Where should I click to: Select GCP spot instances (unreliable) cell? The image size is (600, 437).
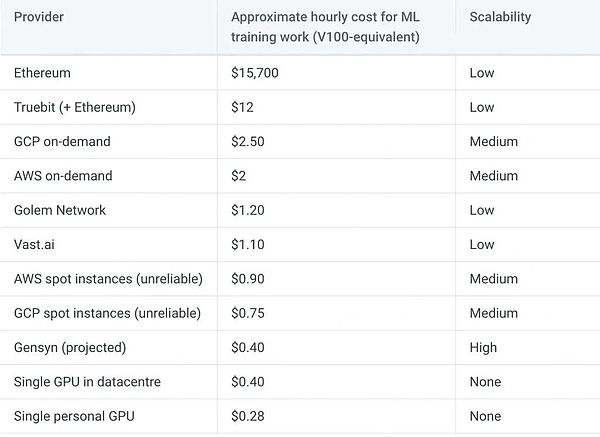[x=107, y=313]
